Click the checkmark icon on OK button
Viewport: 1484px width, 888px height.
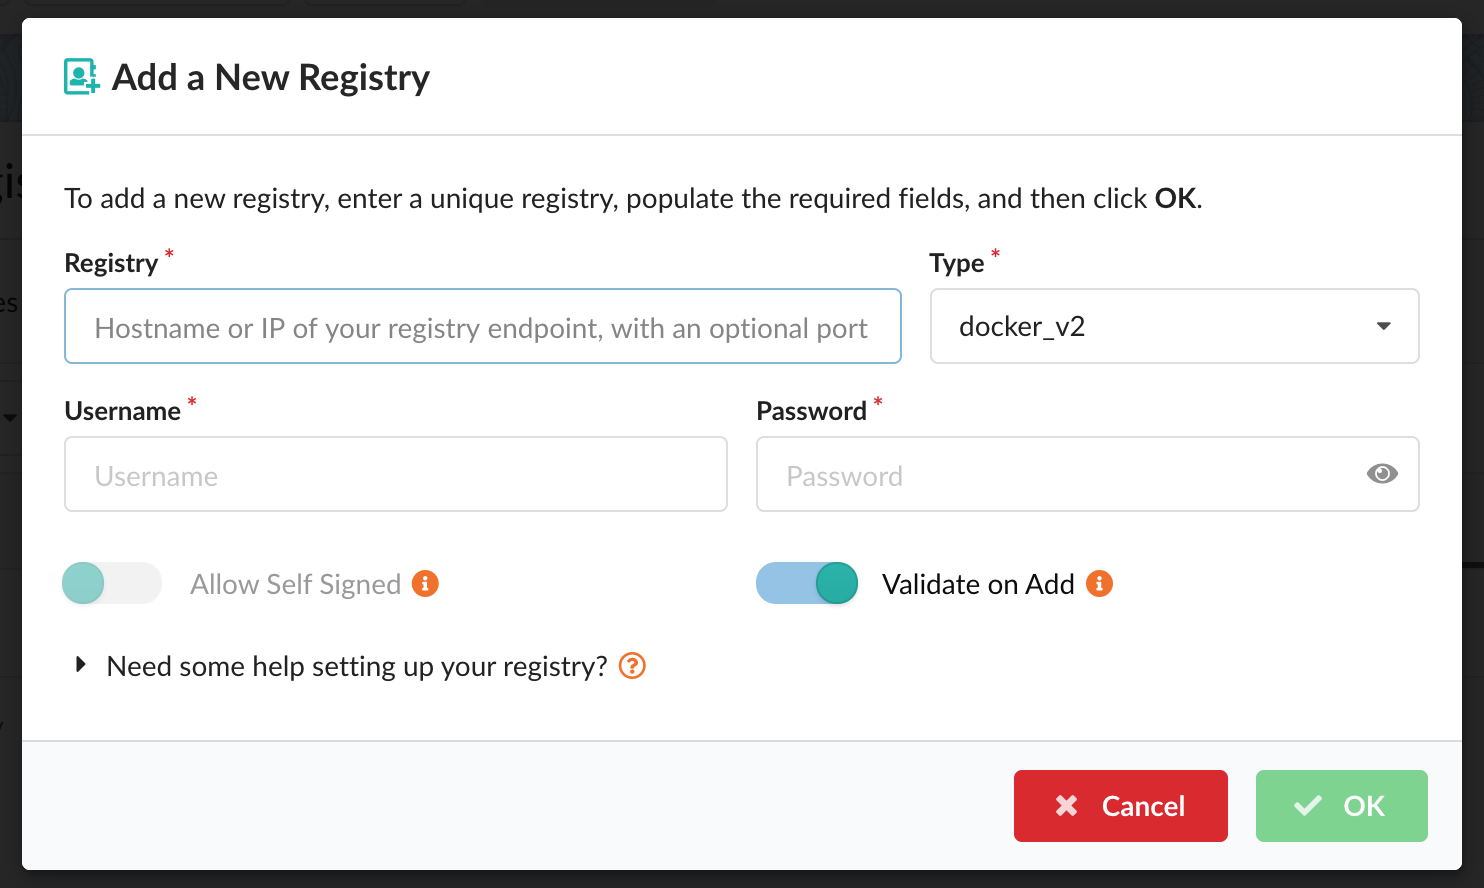point(1307,806)
